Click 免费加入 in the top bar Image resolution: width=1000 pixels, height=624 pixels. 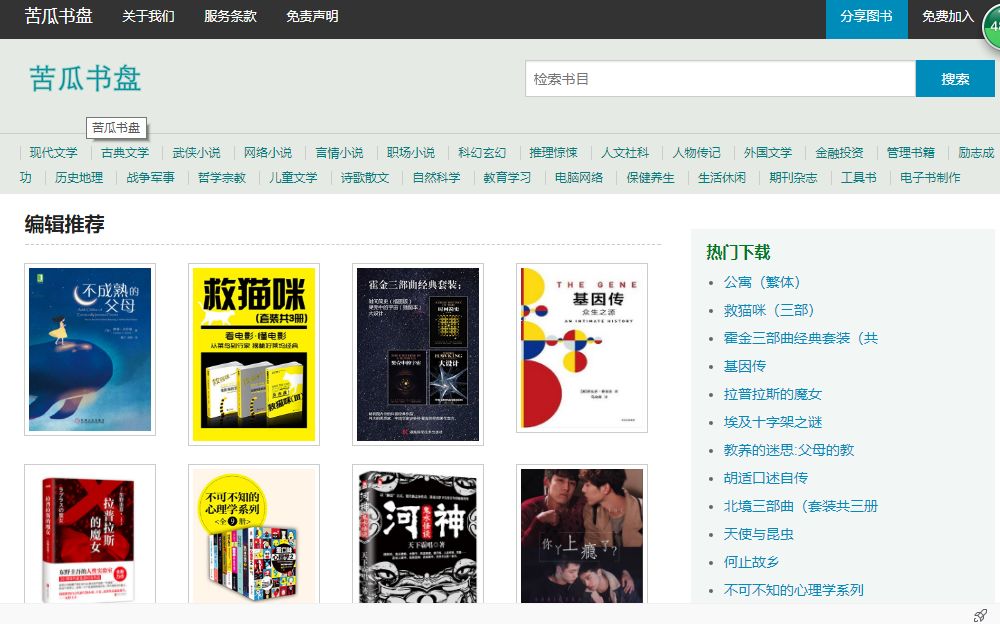(x=948, y=17)
